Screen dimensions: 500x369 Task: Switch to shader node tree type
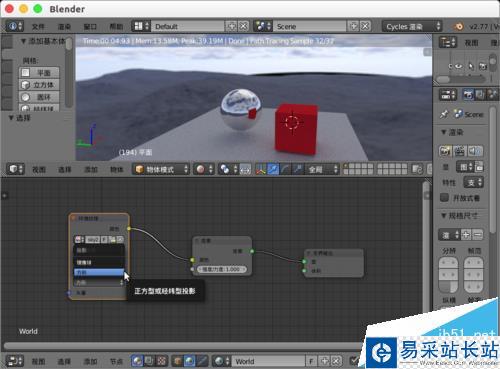point(137,361)
